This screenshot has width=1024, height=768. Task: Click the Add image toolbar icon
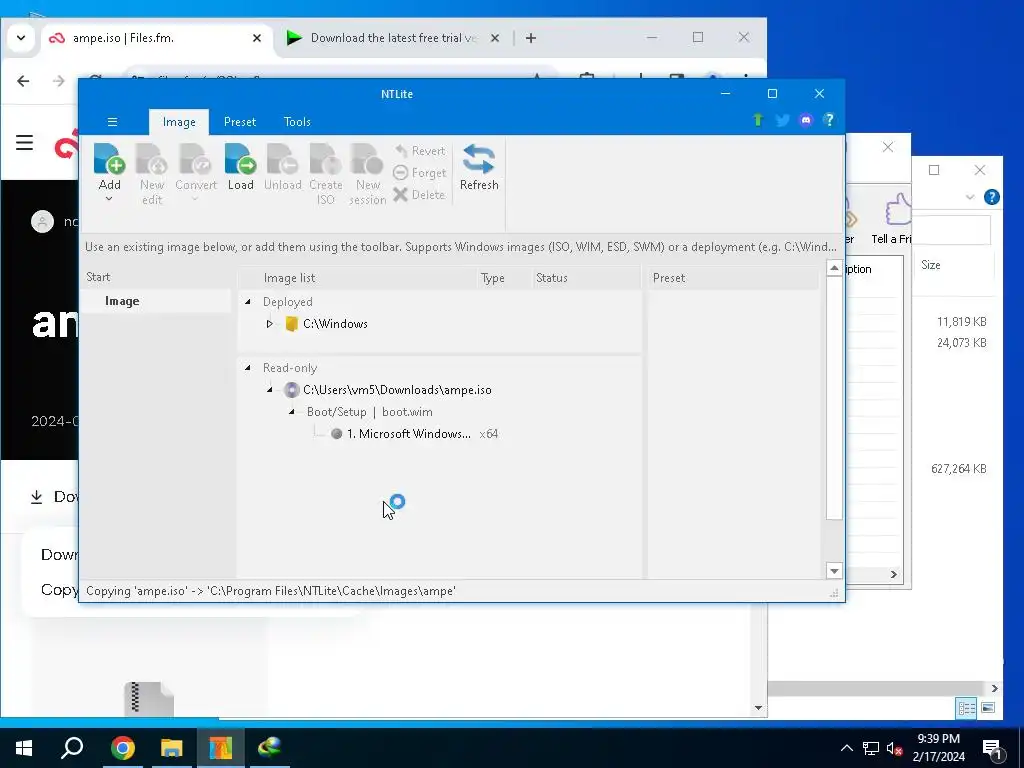point(109,159)
